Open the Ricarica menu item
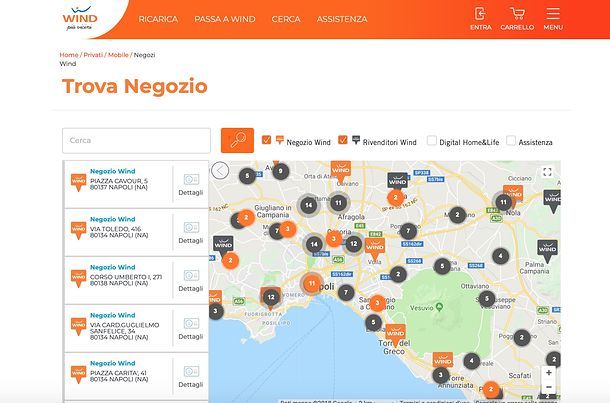 158,19
